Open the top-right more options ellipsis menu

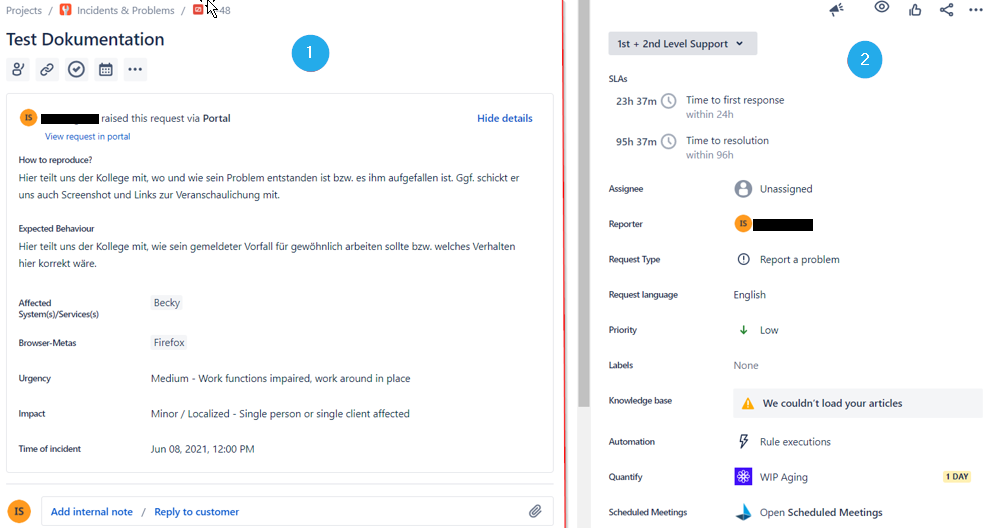coord(976,10)
